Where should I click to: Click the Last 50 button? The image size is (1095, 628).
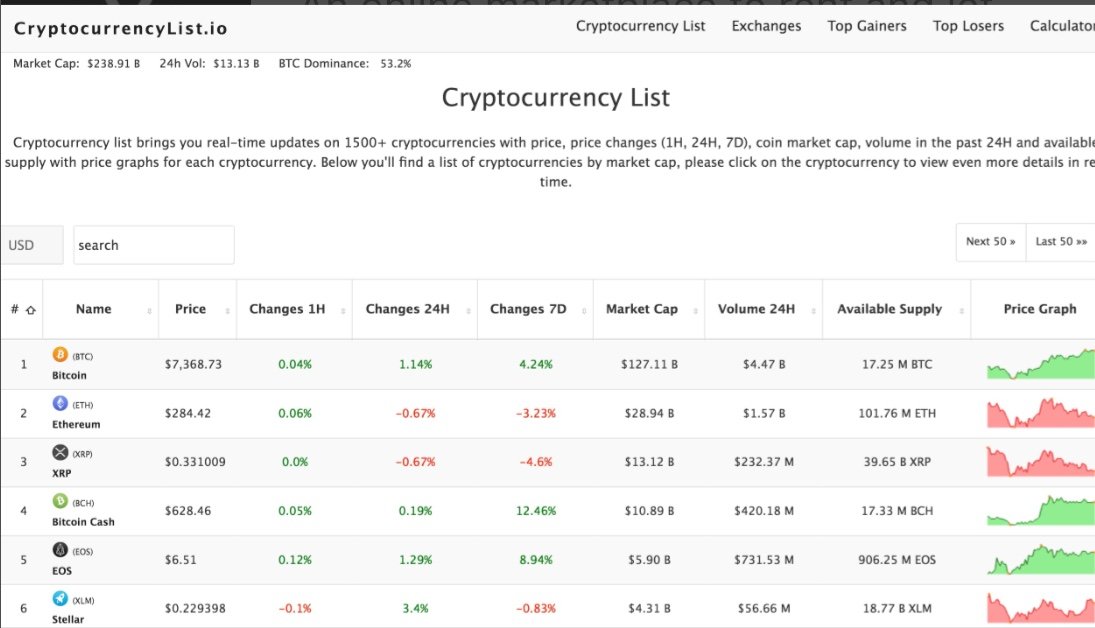(1061, 241)
